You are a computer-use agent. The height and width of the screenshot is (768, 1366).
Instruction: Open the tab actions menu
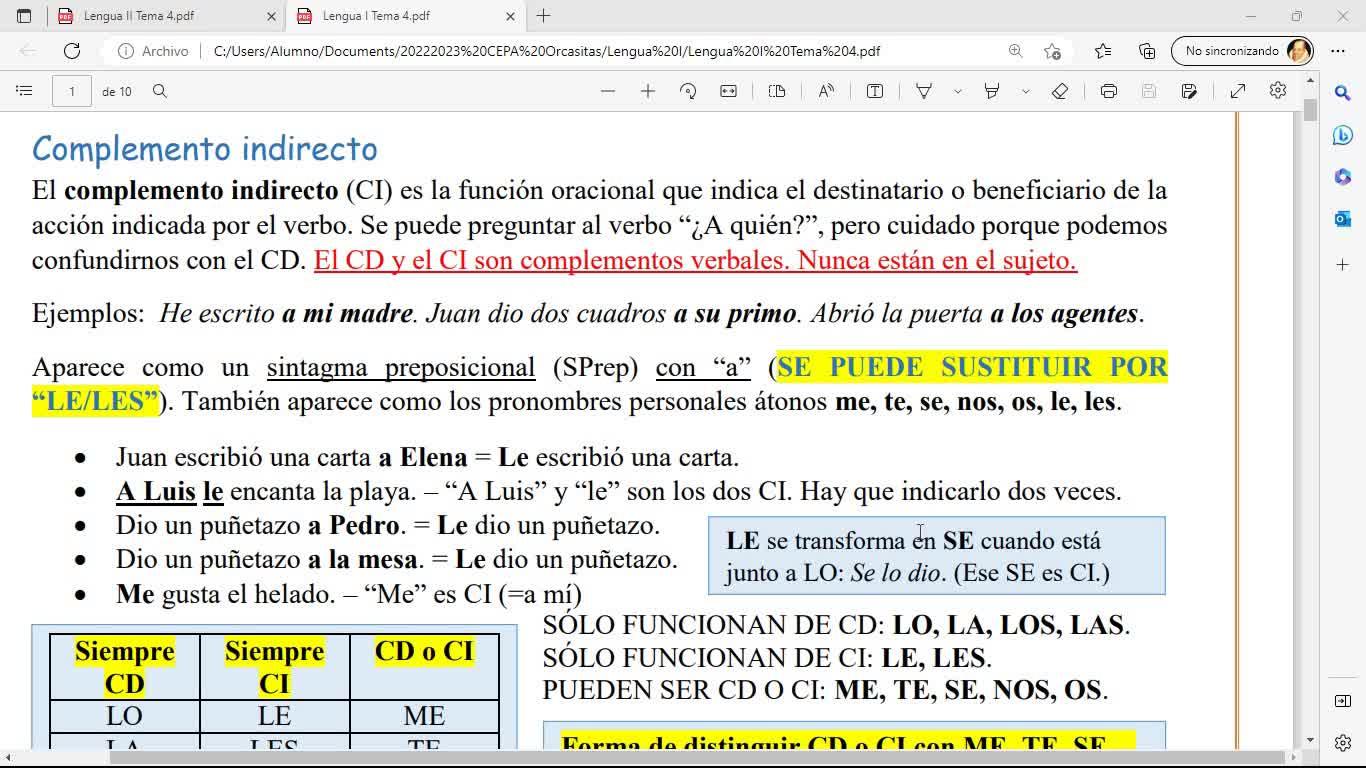pyautogui.click(x=24, y=16)
